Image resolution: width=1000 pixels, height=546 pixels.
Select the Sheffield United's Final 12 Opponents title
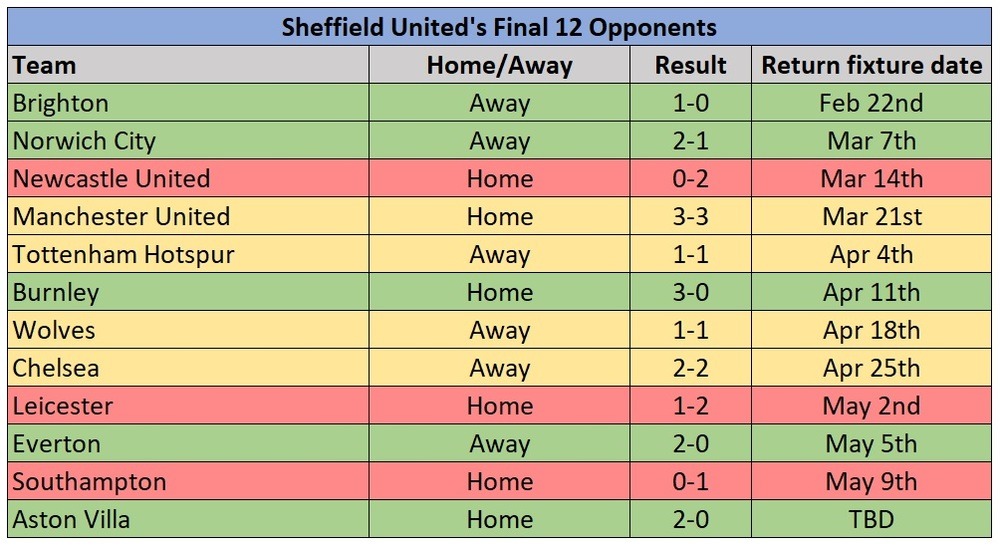pyautogui.click(x=499, y=27)
